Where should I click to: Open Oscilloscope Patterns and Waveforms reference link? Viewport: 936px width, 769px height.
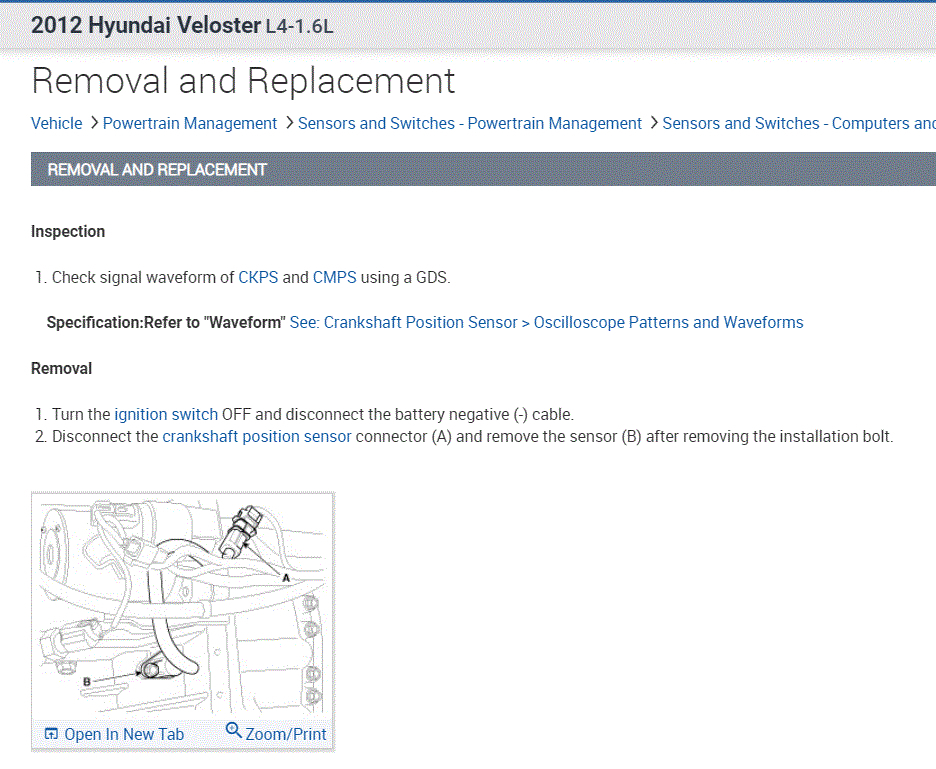546,322
